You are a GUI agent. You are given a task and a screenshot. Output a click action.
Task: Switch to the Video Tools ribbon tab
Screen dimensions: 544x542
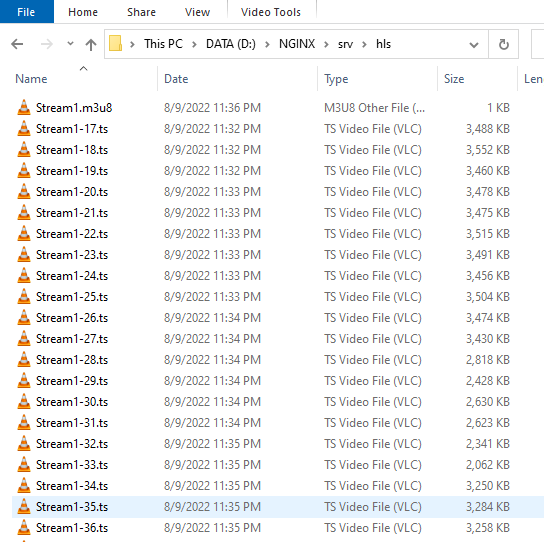tap(271, 12)
